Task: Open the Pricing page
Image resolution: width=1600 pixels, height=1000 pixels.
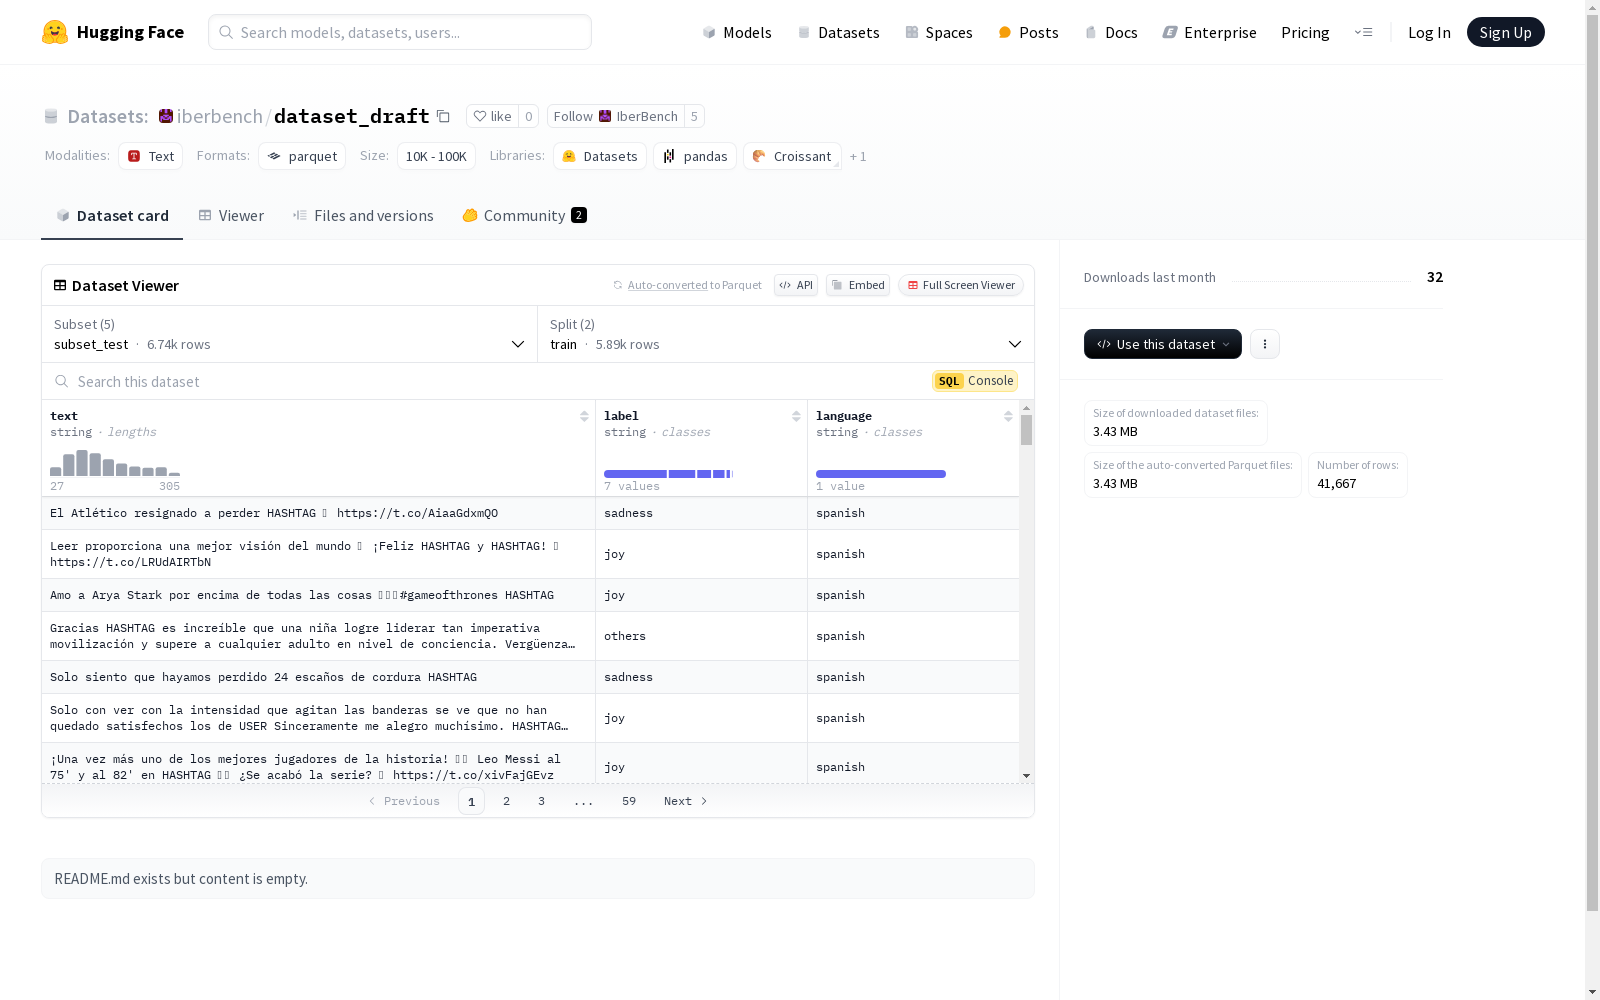Action: (x=1305, y=32)
